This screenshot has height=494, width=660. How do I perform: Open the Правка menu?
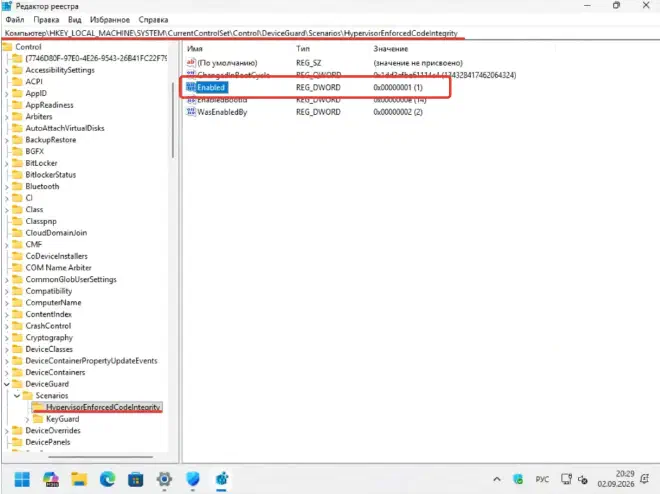46,20
